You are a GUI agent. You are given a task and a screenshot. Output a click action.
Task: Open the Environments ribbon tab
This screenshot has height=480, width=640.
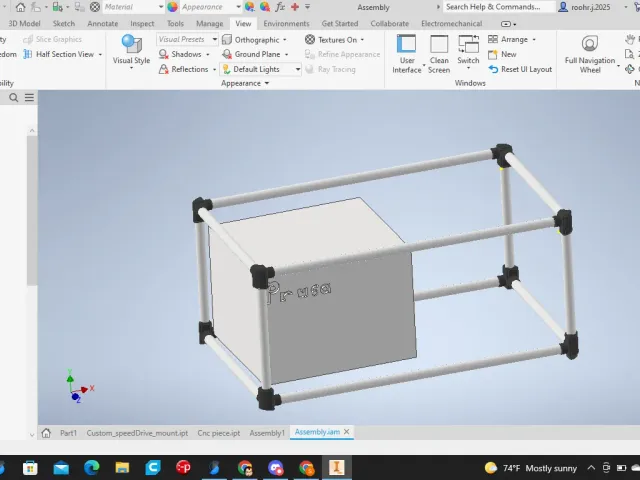286,24
